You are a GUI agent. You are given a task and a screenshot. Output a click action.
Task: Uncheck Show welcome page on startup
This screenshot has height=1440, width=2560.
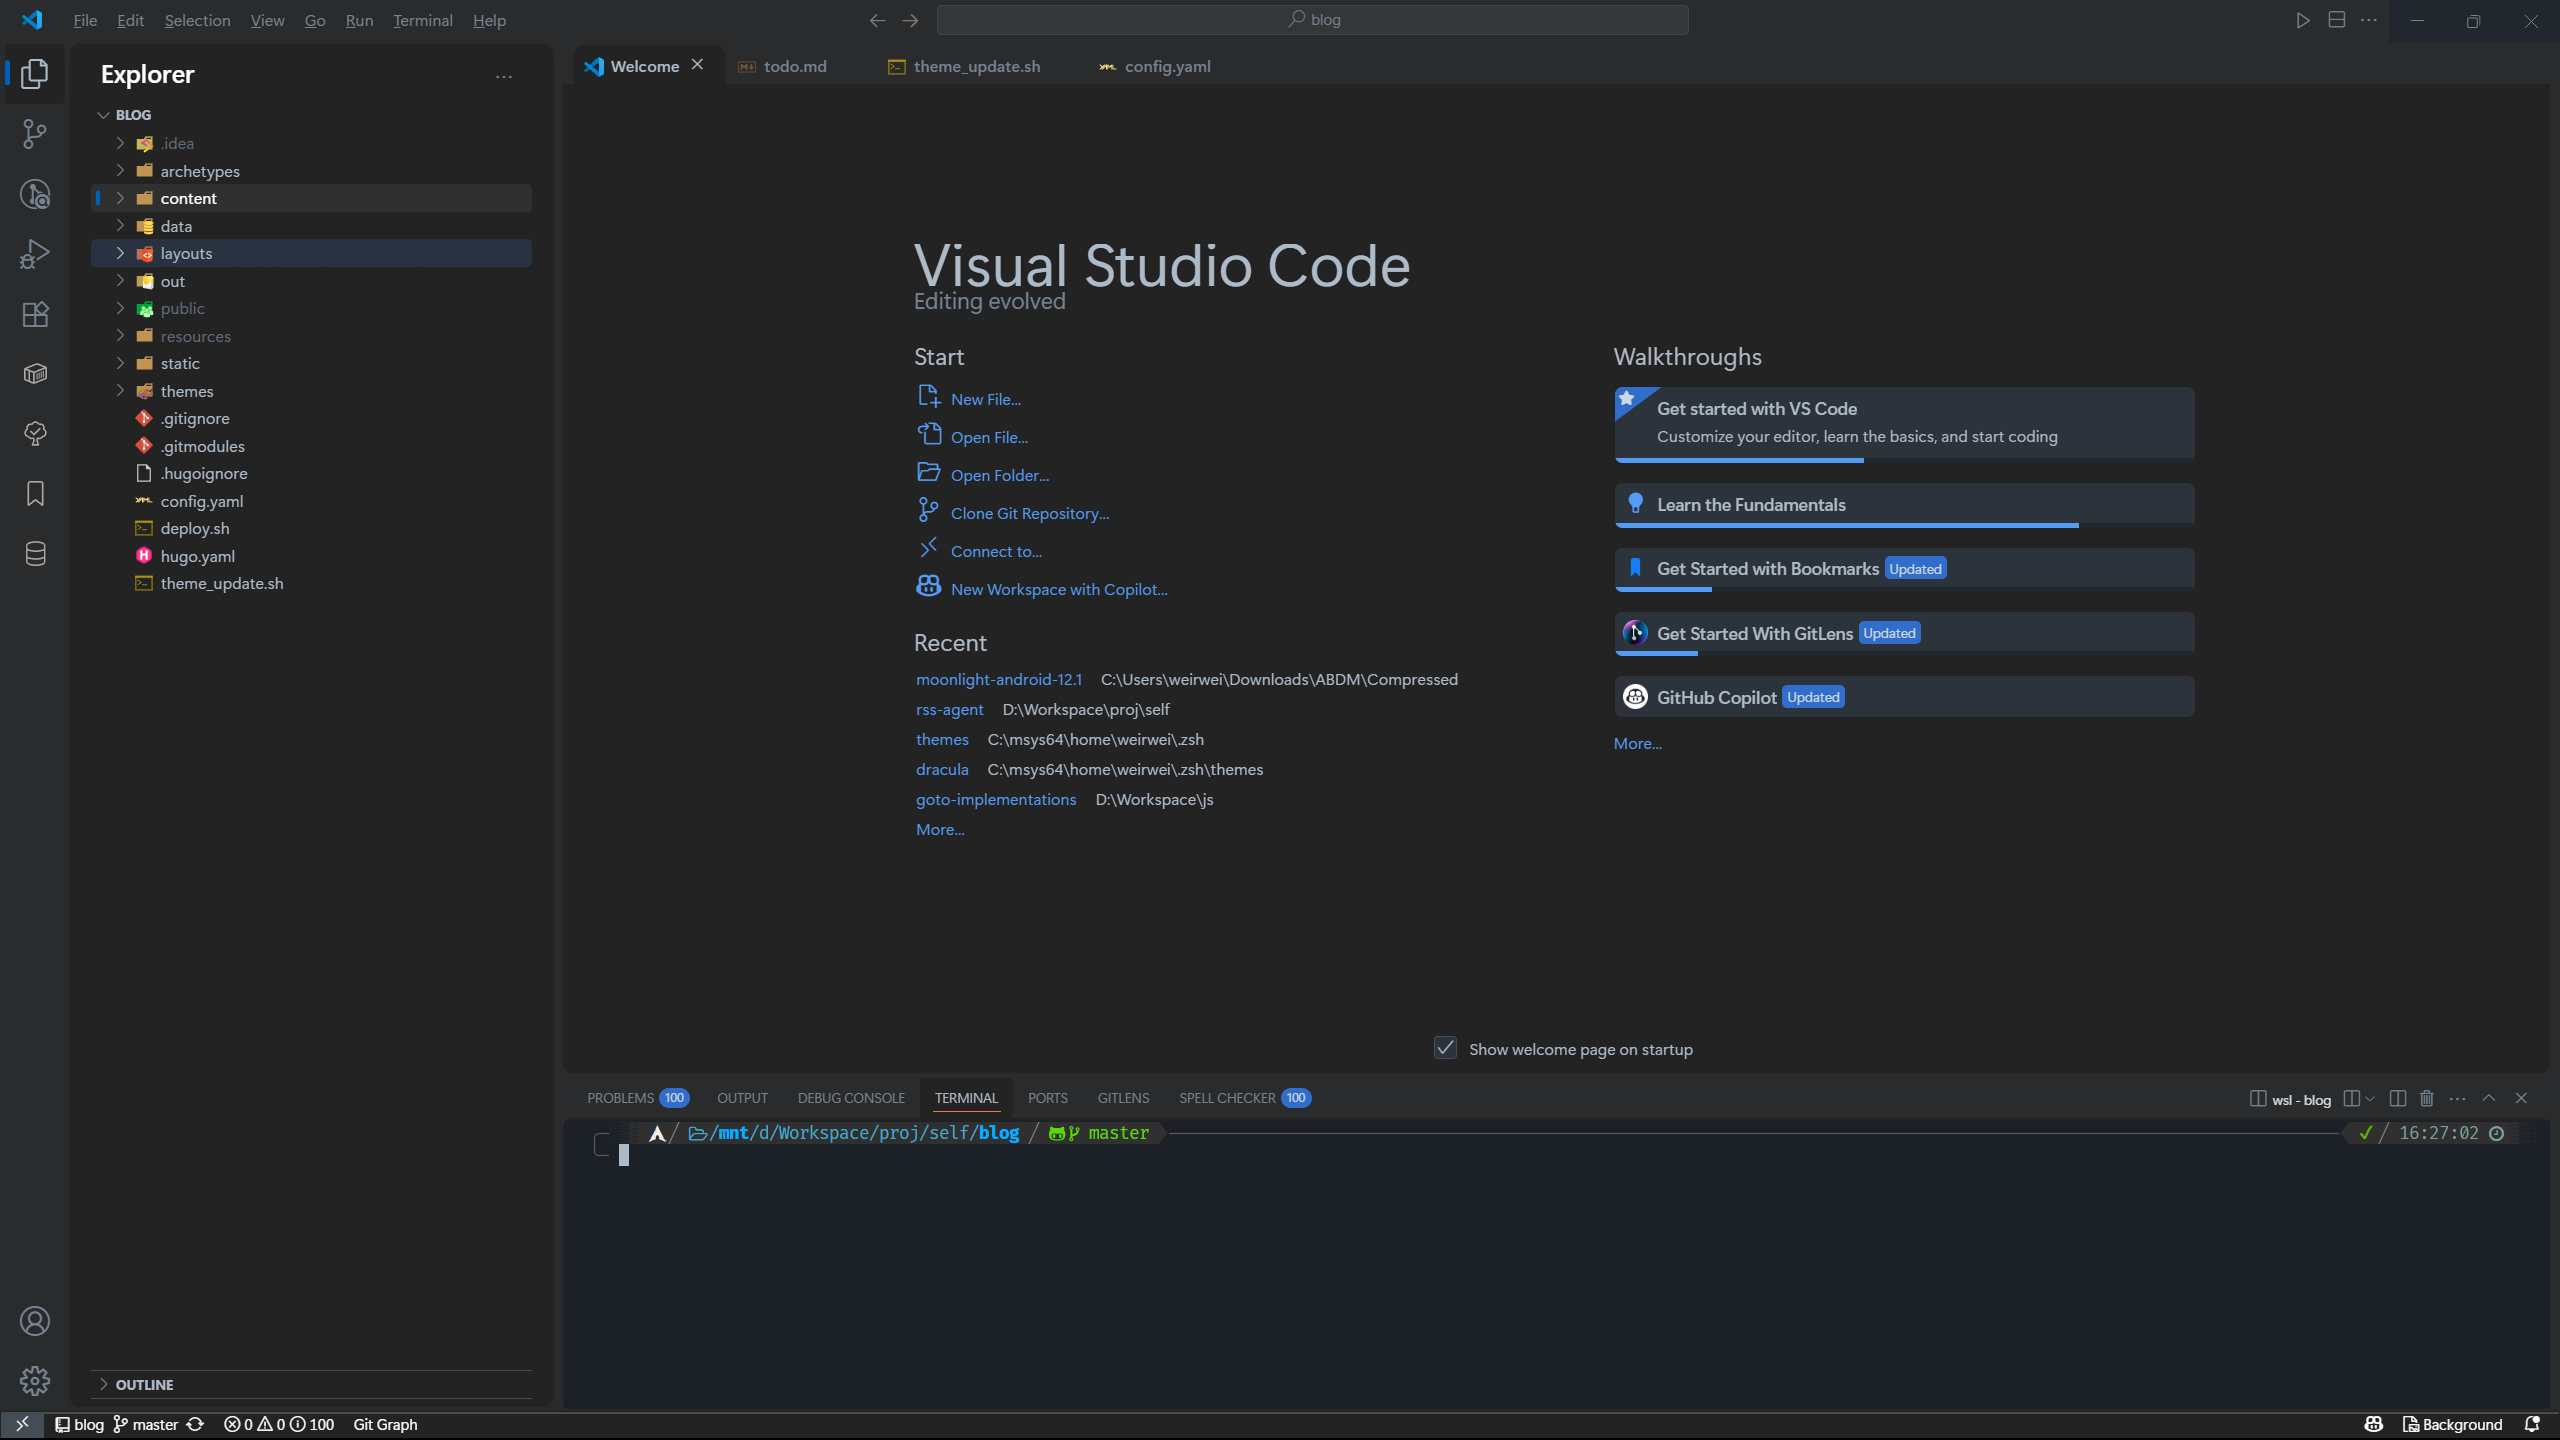coord(1445,1048)
